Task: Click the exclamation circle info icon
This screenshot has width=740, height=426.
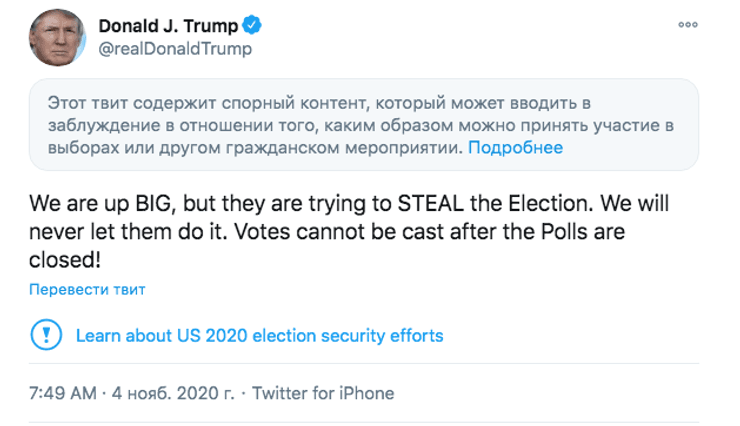Action: pyautogui.click(x=46, y=335)
